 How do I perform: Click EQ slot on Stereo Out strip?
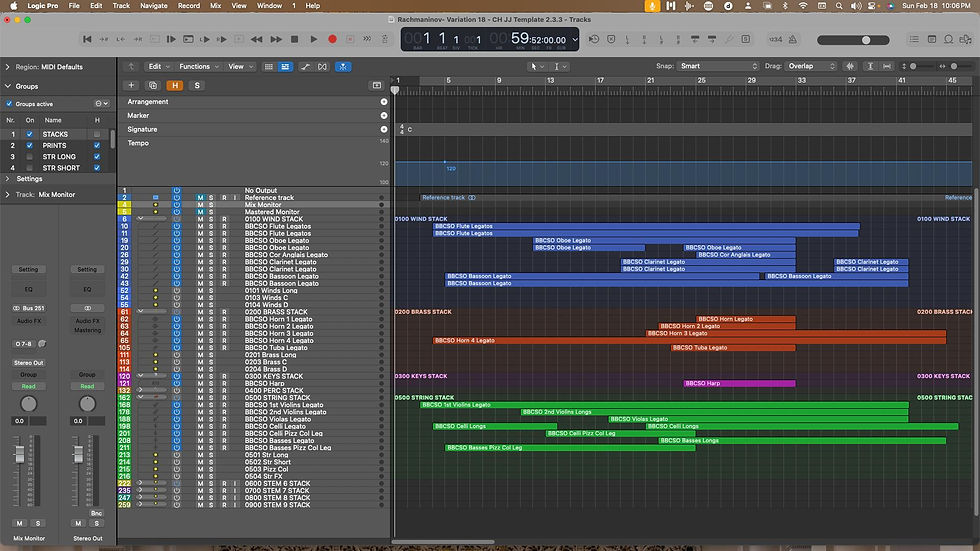click(x=87, y=289)
